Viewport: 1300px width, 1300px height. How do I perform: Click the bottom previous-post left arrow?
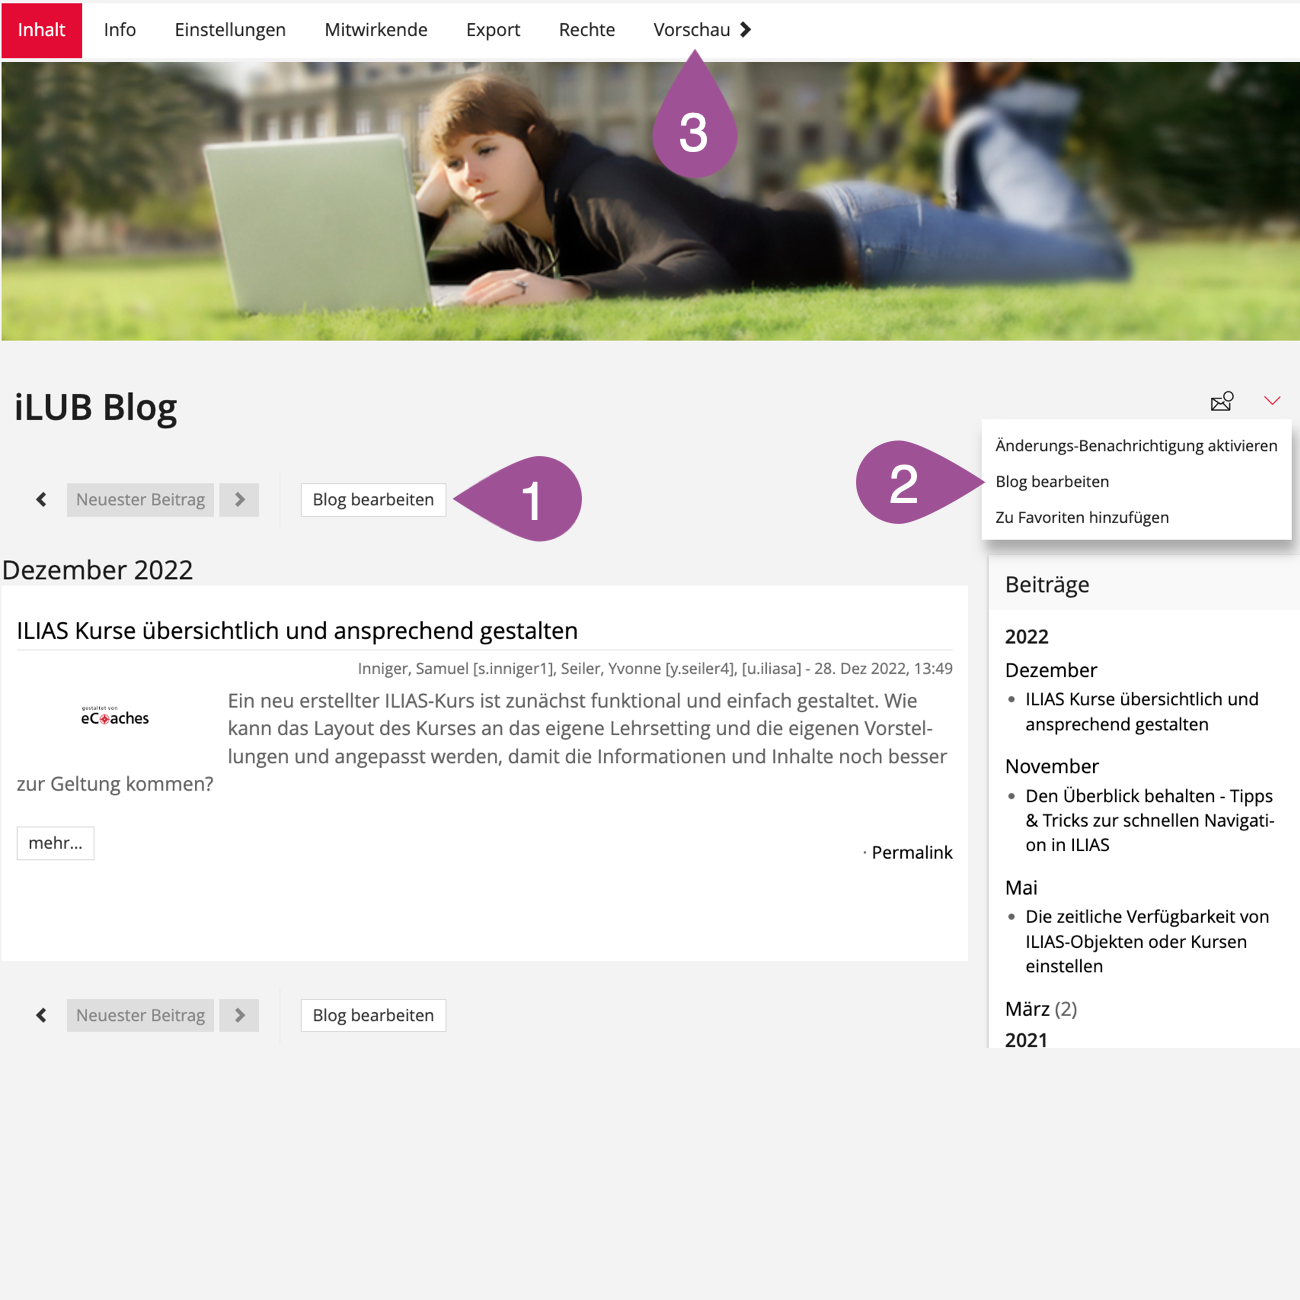click(41, 1015)
